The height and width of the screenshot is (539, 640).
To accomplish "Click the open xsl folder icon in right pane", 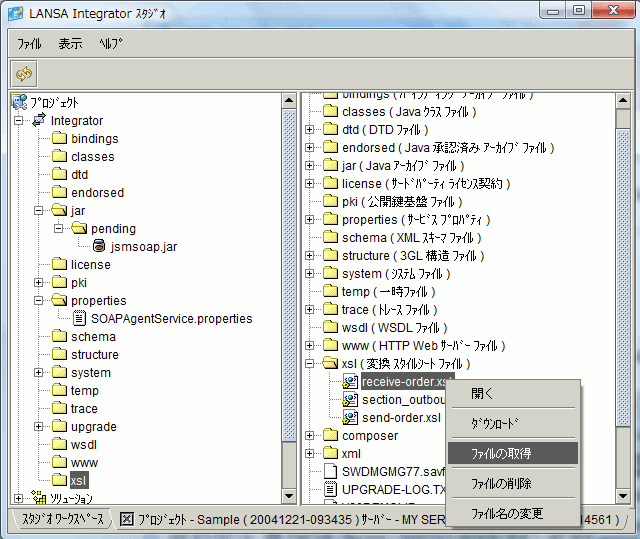I will 330,363.
